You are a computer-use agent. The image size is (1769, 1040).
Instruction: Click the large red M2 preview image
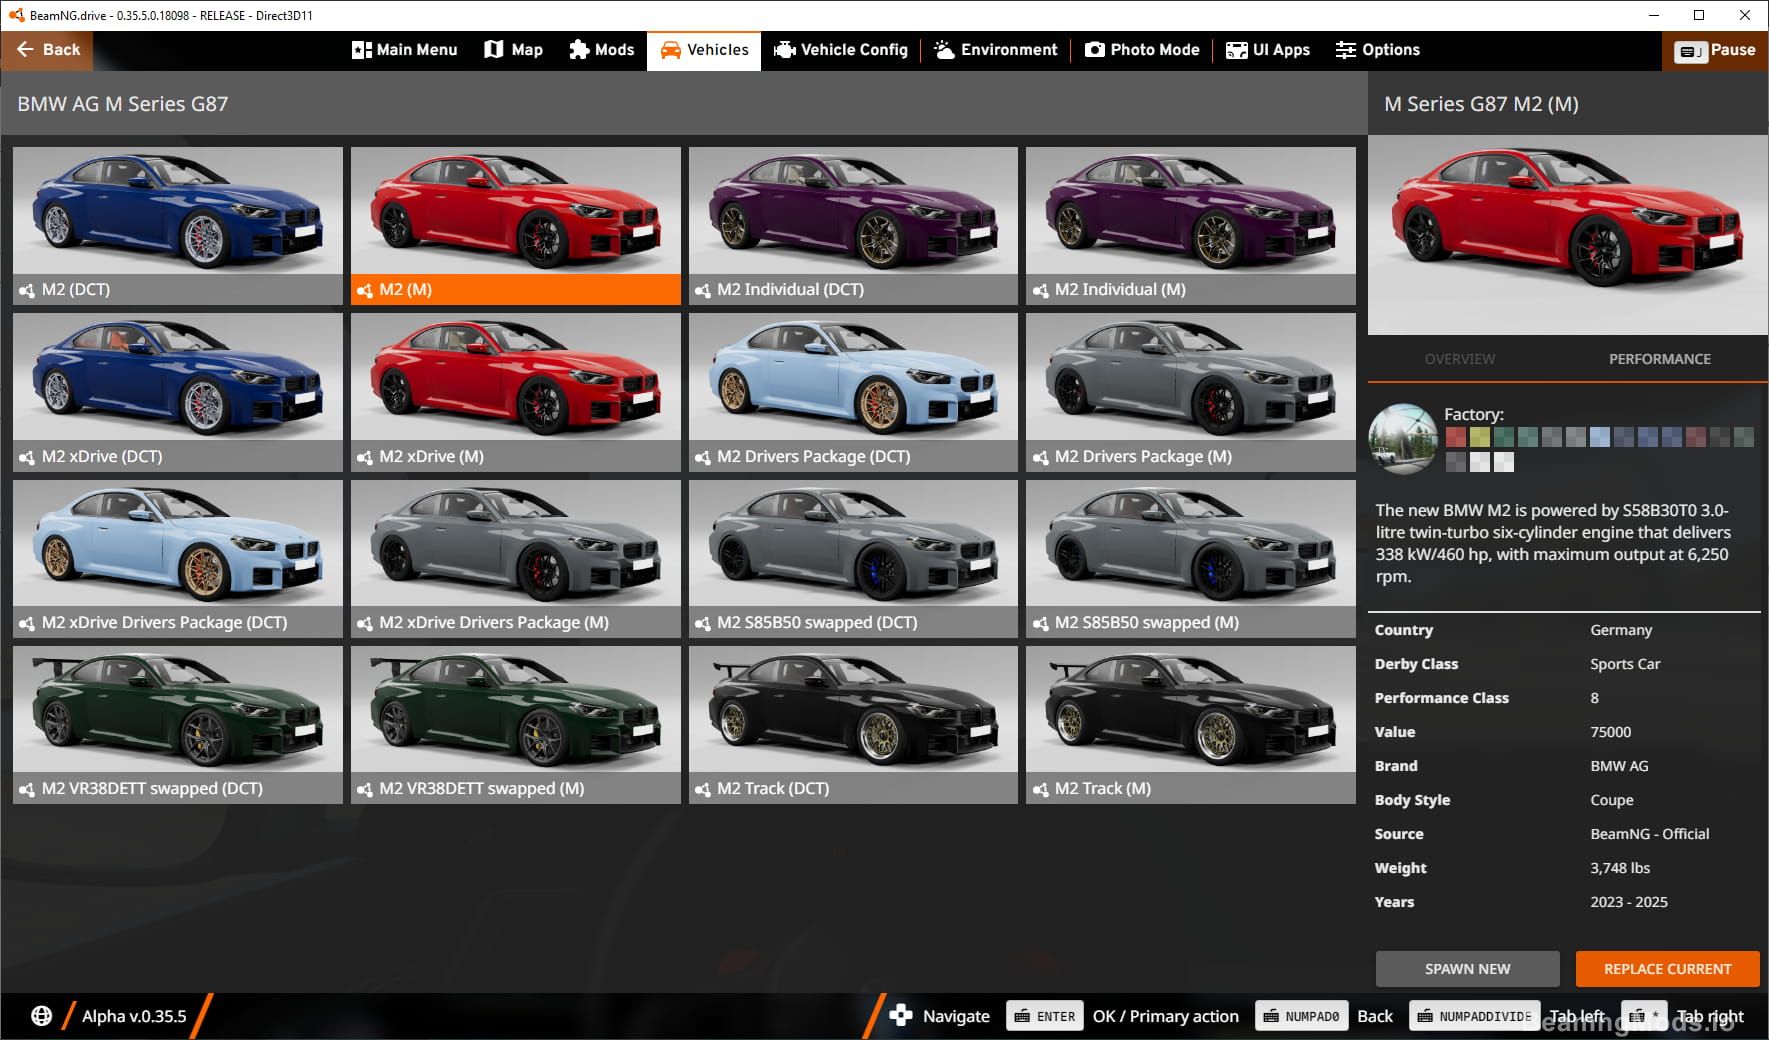(1567, 235)
